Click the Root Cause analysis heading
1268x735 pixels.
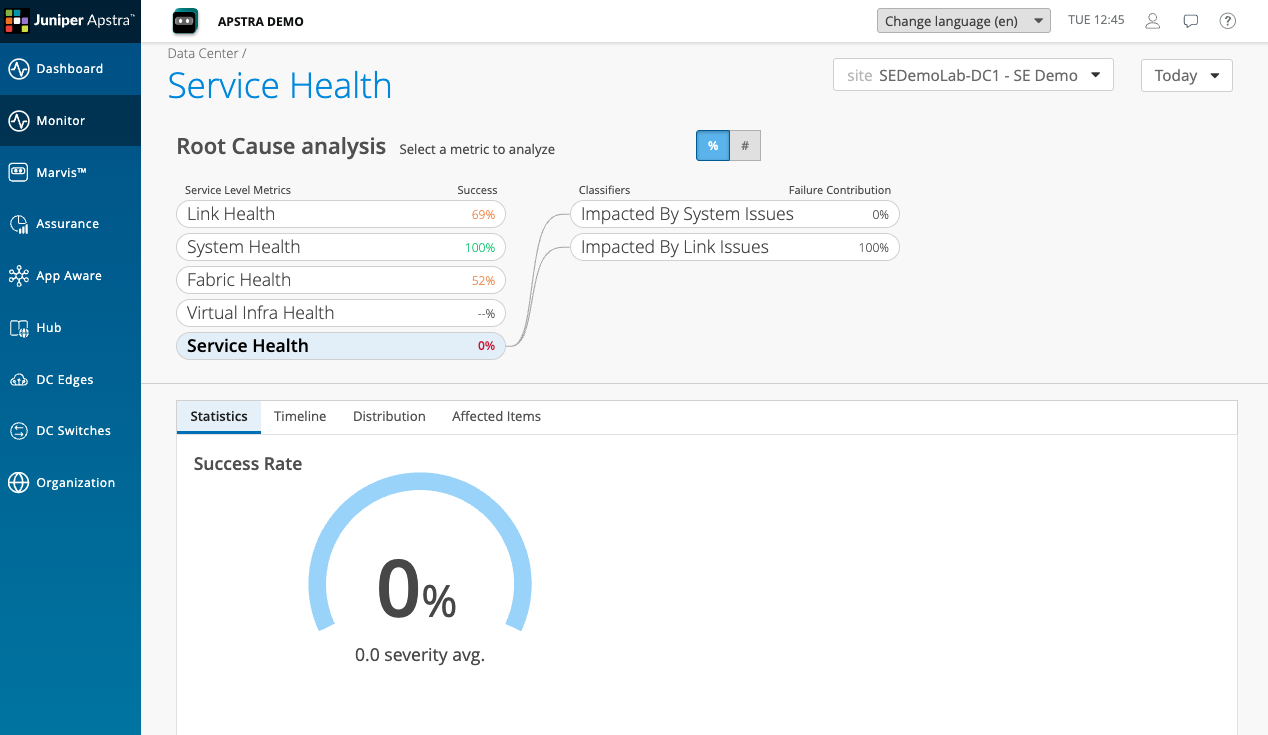point(281,146)
